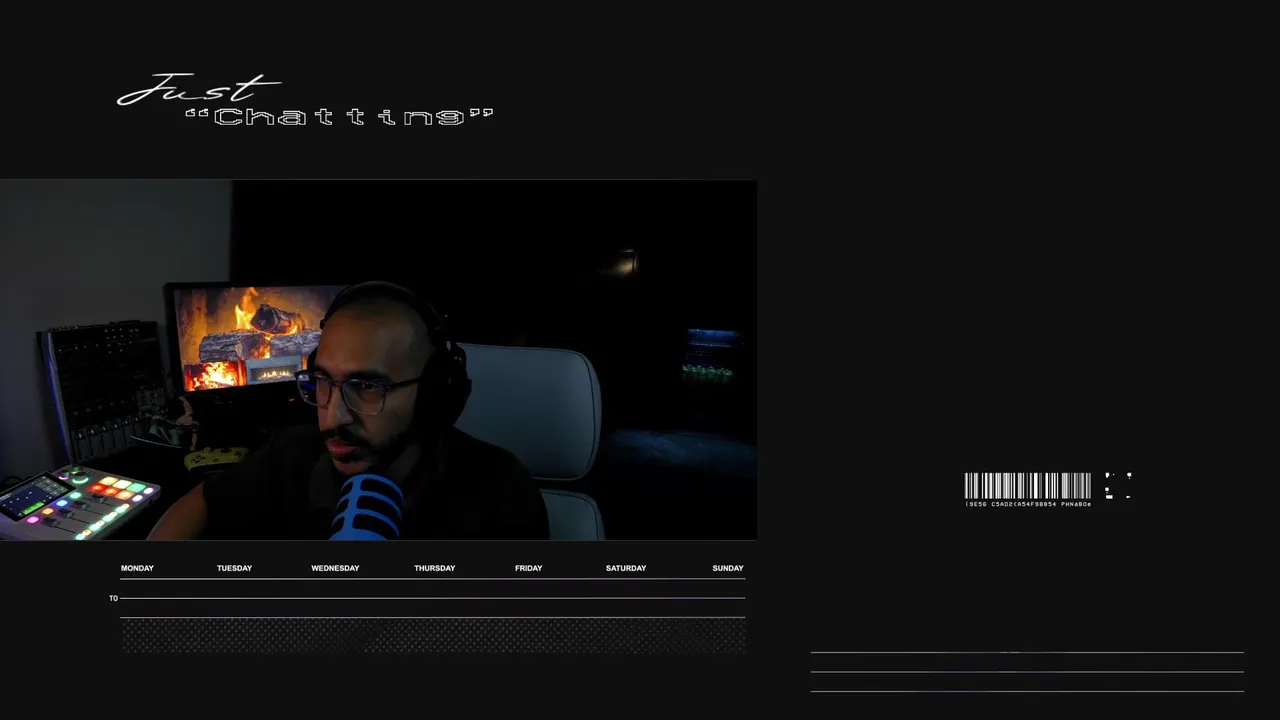Click the "TO" label beside the schedule line
The image size is (1280, 720).
coord(113,598)
